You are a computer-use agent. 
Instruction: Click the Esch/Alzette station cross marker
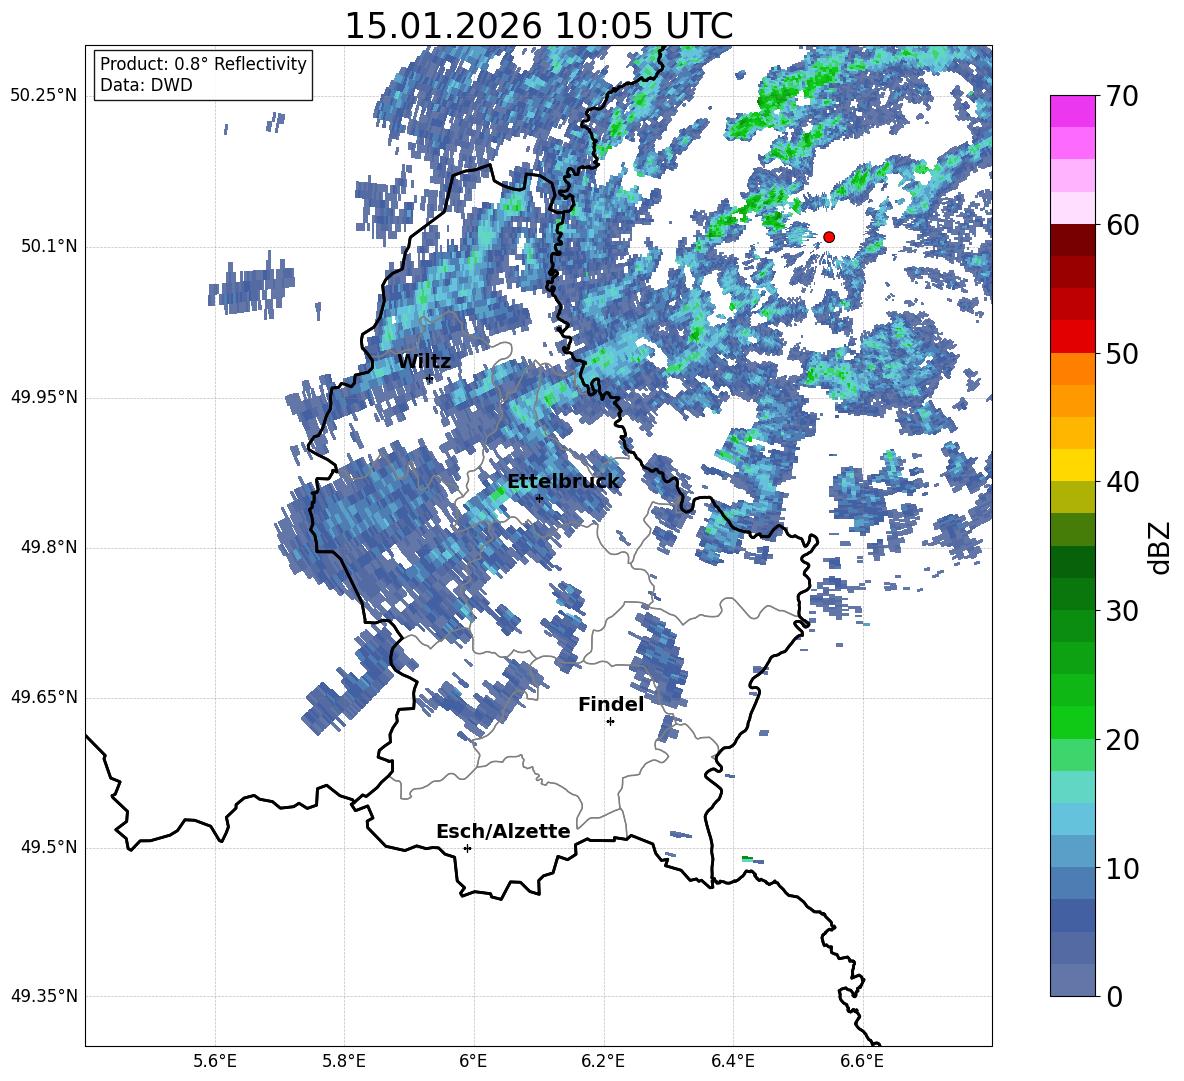tap(467, 848)
